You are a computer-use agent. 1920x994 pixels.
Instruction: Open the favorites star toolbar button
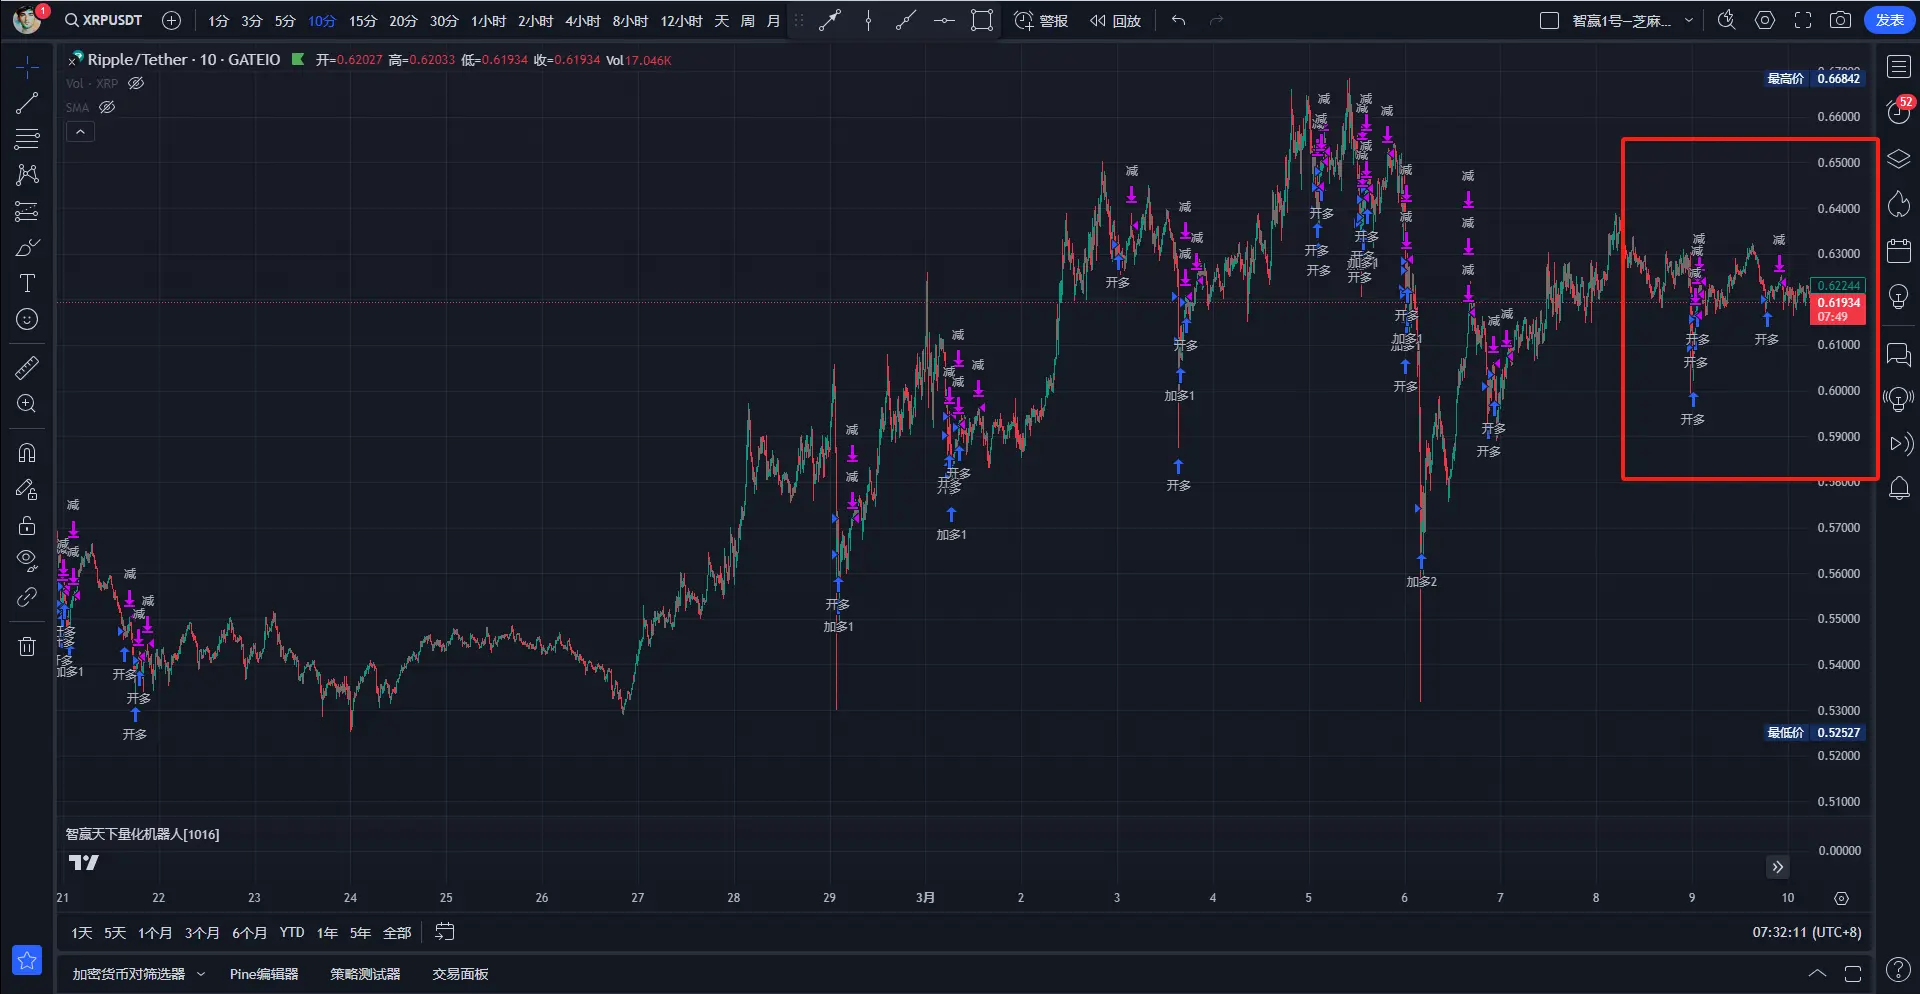(27, 960)
